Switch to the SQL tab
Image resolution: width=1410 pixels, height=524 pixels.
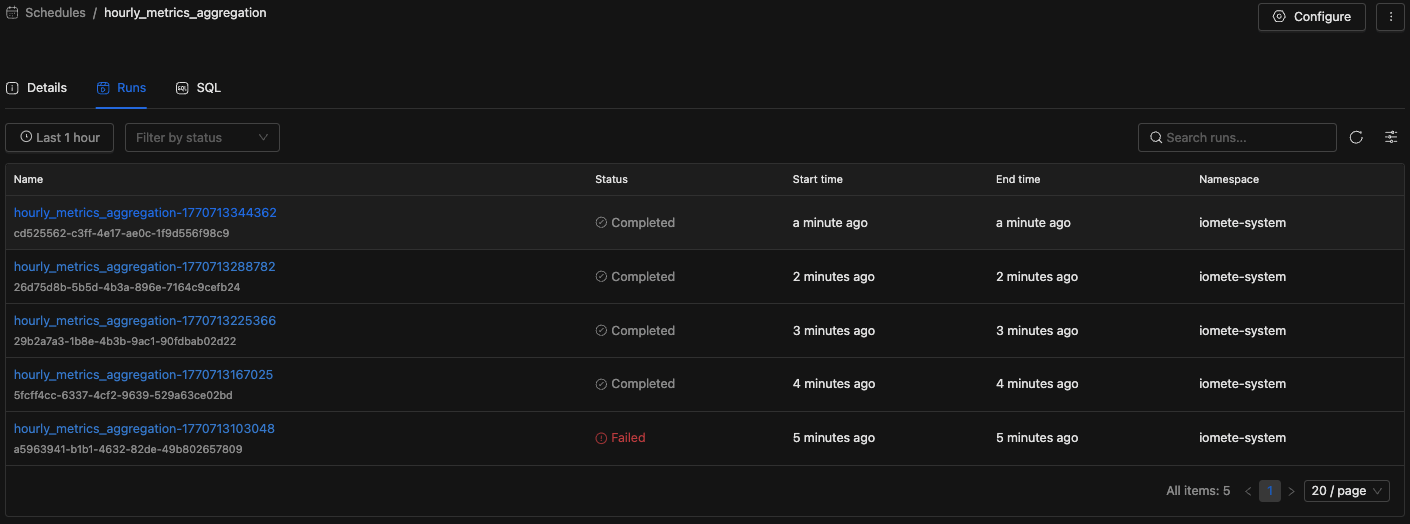coord(198,88)
